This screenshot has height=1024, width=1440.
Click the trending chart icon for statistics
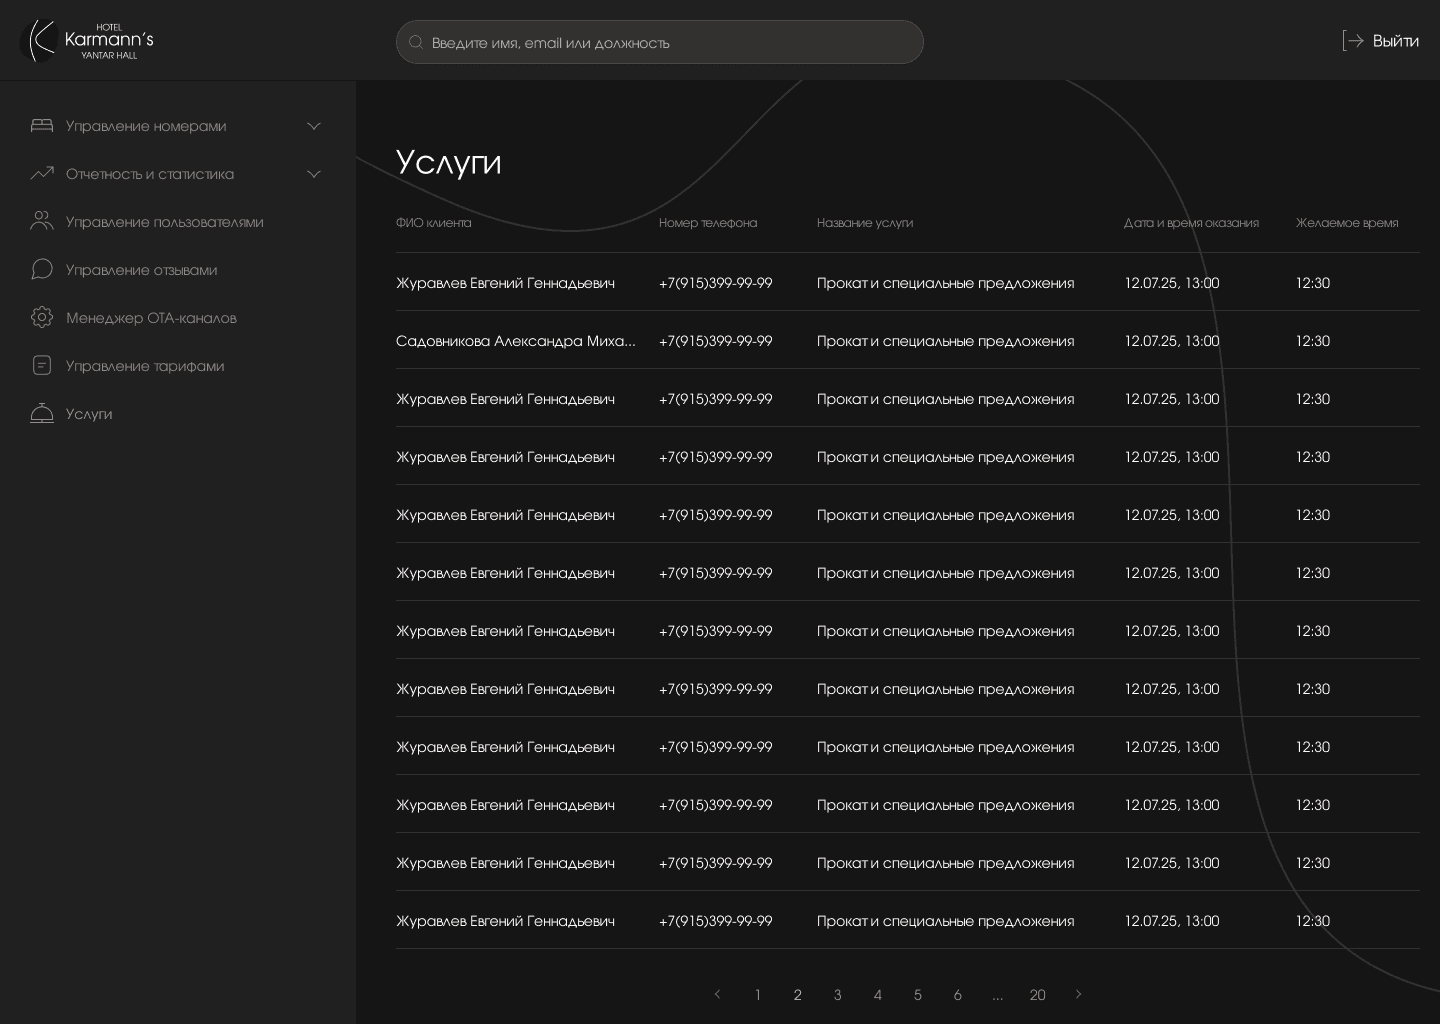pos(42,174)
